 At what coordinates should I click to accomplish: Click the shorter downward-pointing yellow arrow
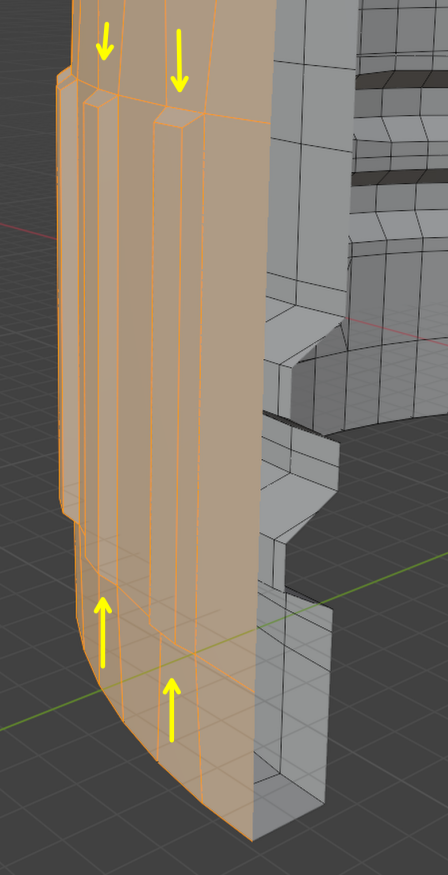[x=104, y=41]
